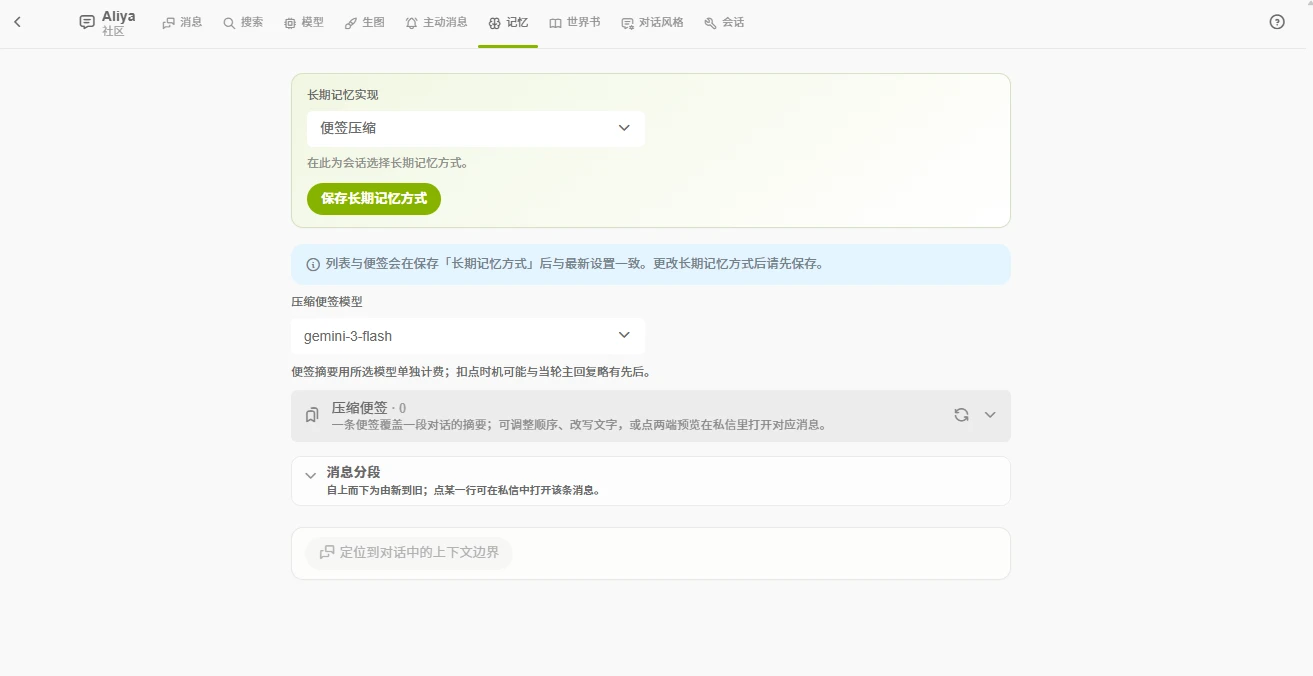Open the help question mark icon
Screen dimensions: 1313x676
coord(1277,22)
